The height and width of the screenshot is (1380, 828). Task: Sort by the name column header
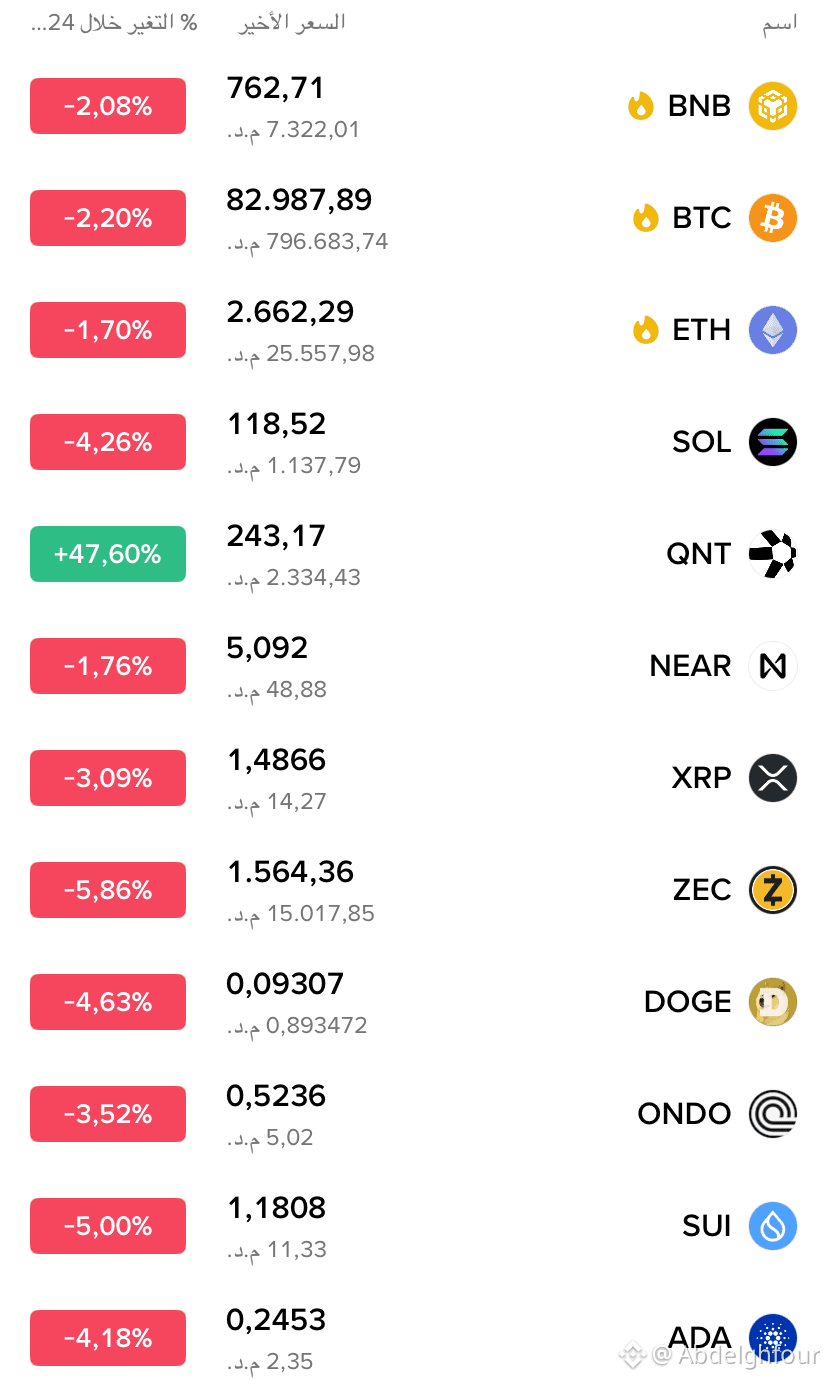tap(780, 24)
